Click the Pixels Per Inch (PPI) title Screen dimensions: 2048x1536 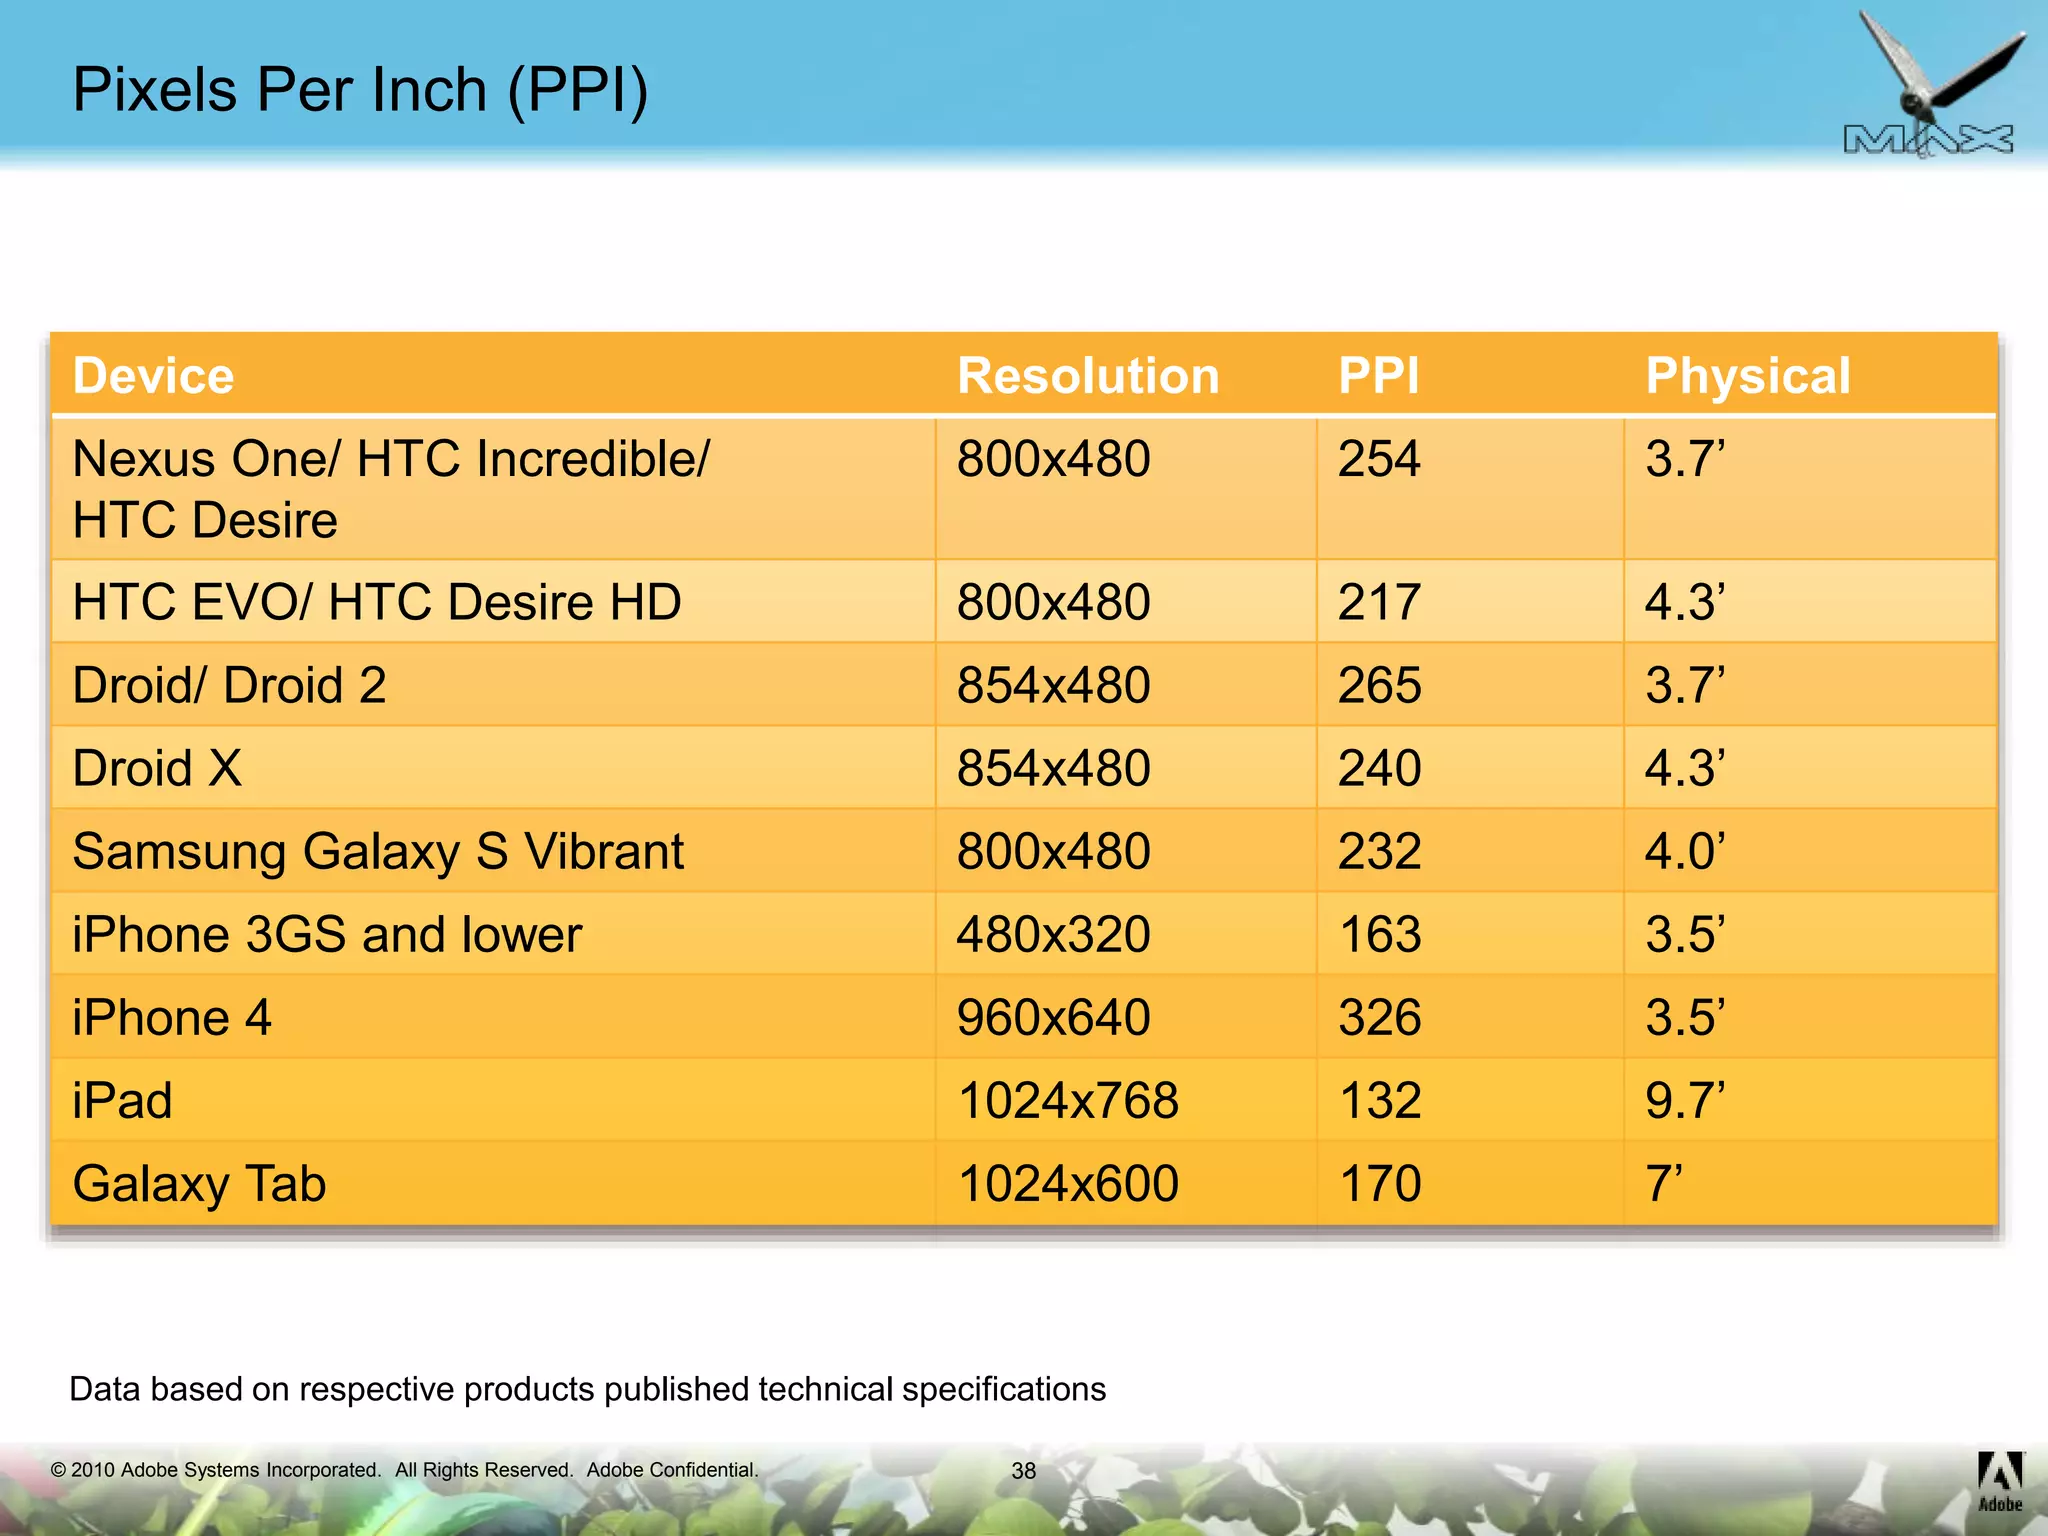pyautogui.click(x=360, y=90)
